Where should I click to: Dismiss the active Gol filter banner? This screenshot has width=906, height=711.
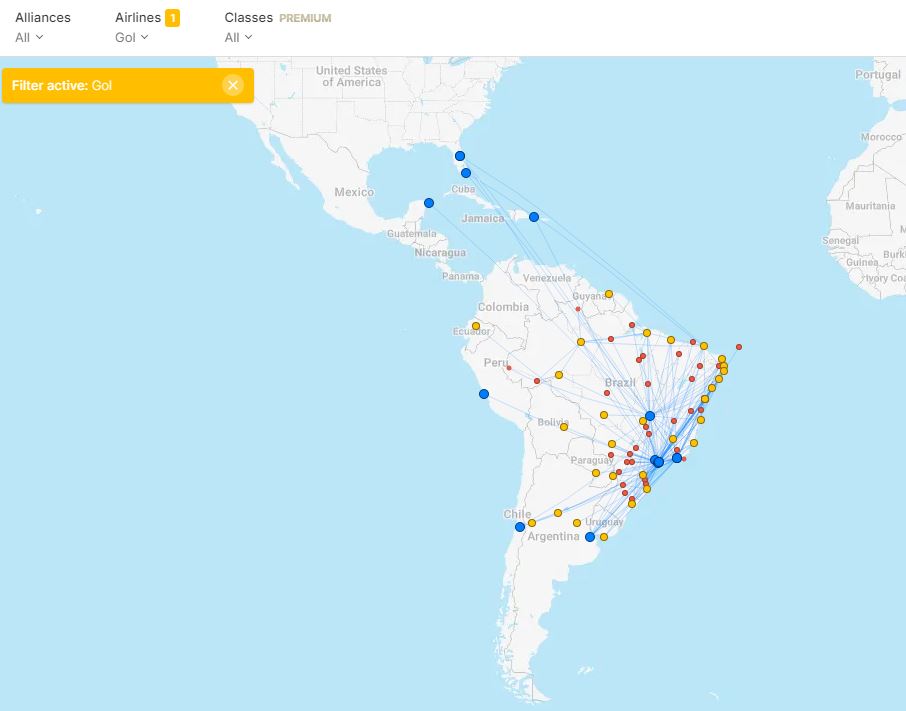click(x=233, y=85)
